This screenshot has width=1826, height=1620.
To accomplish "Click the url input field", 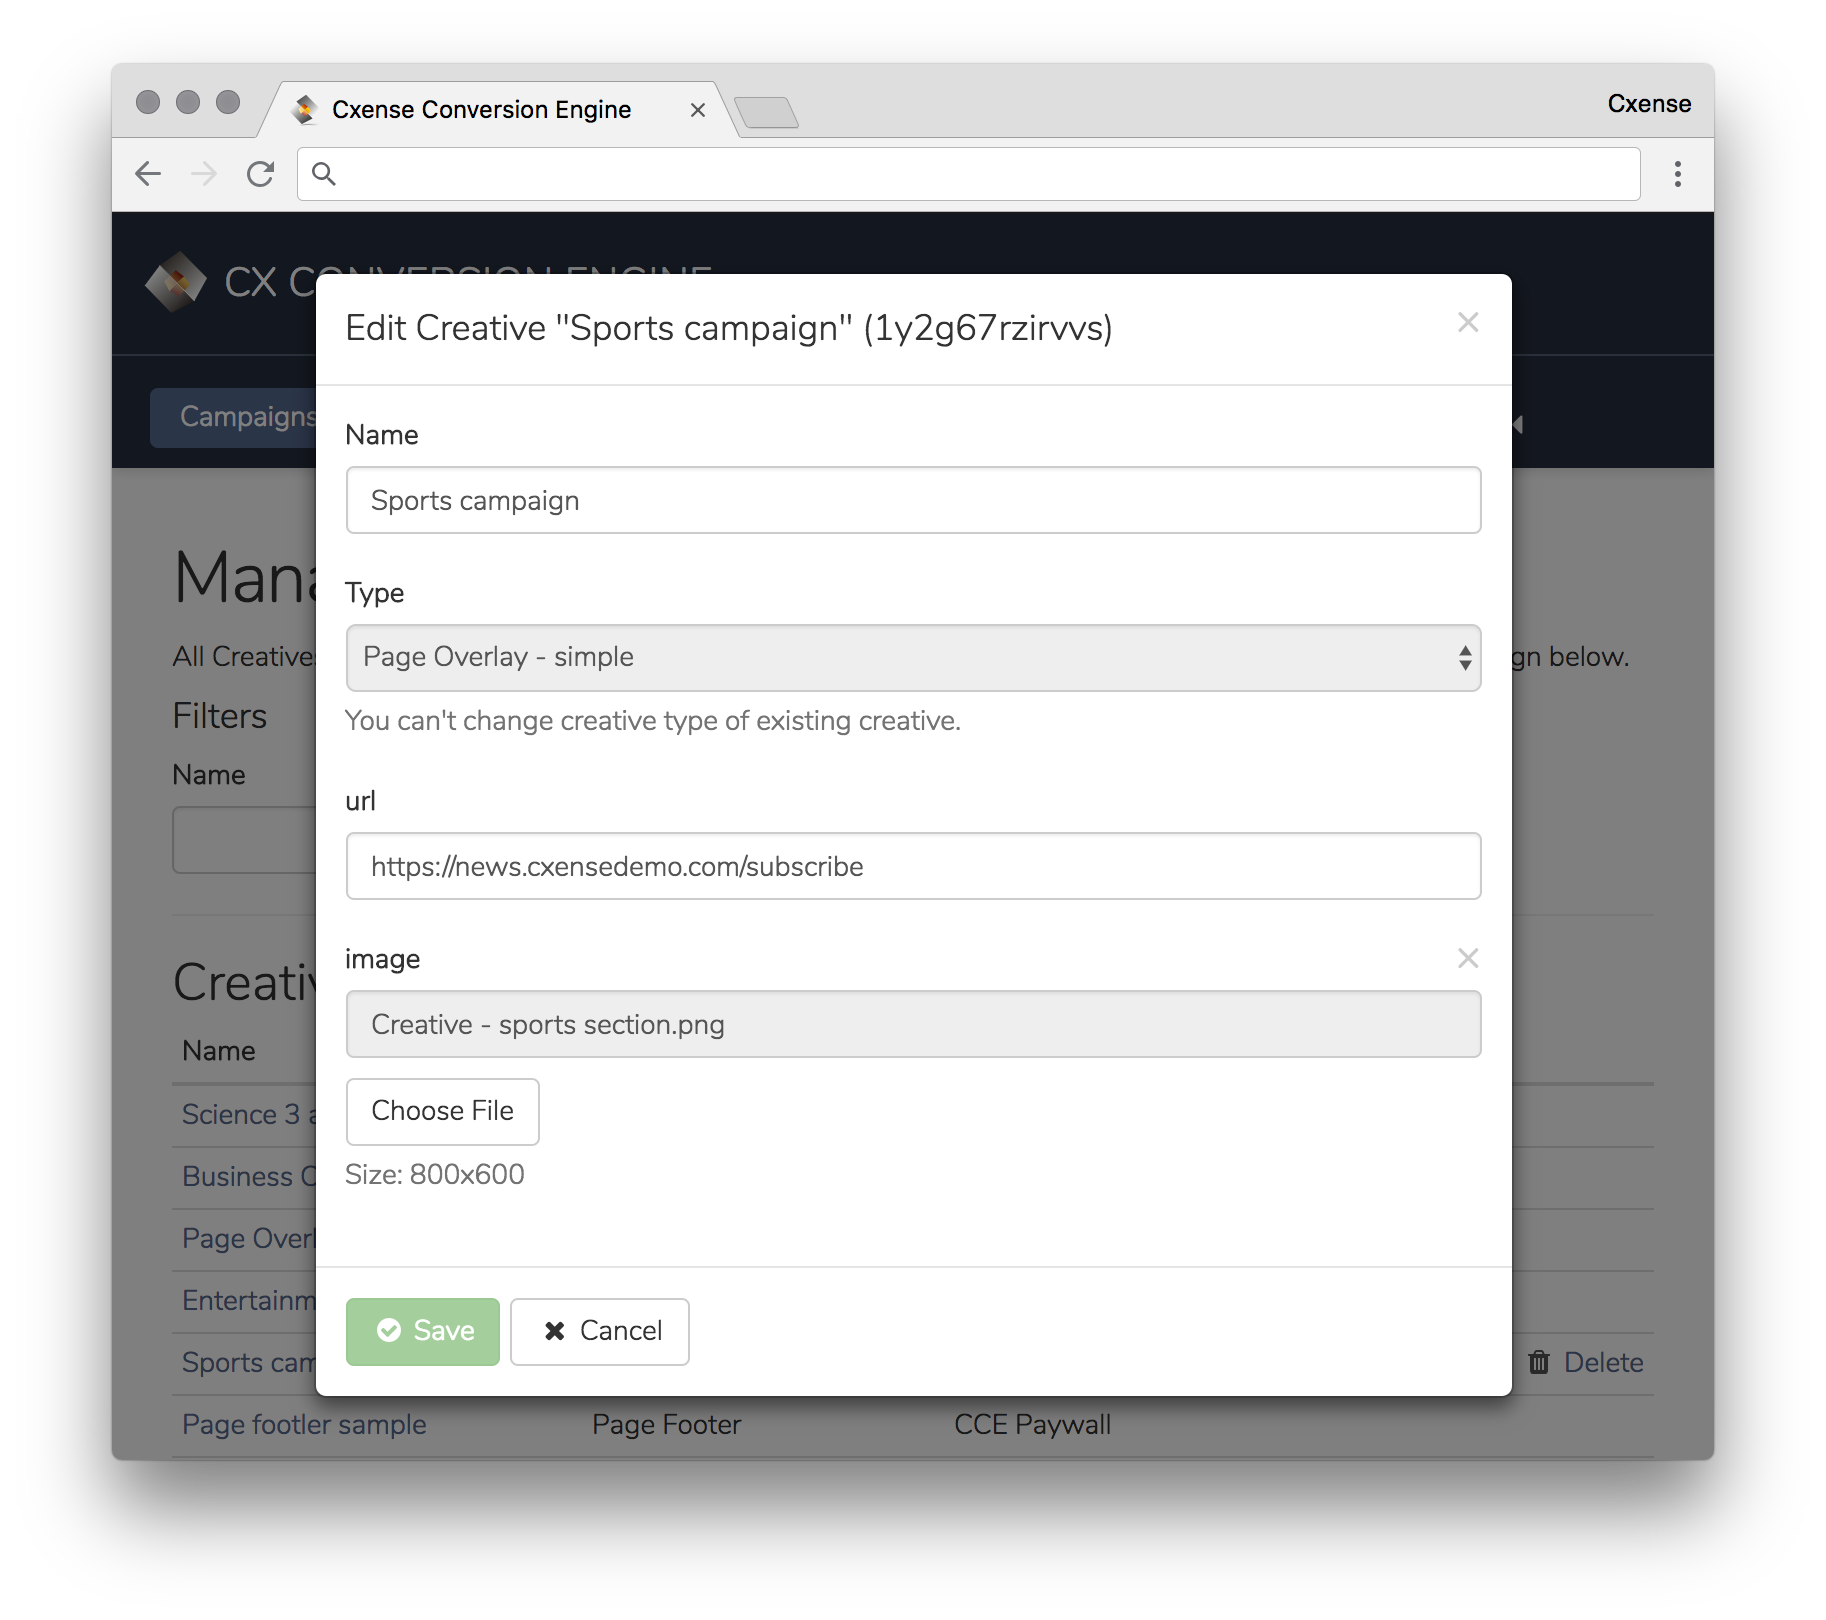I will pyautogui.click(x=913, y=866).
